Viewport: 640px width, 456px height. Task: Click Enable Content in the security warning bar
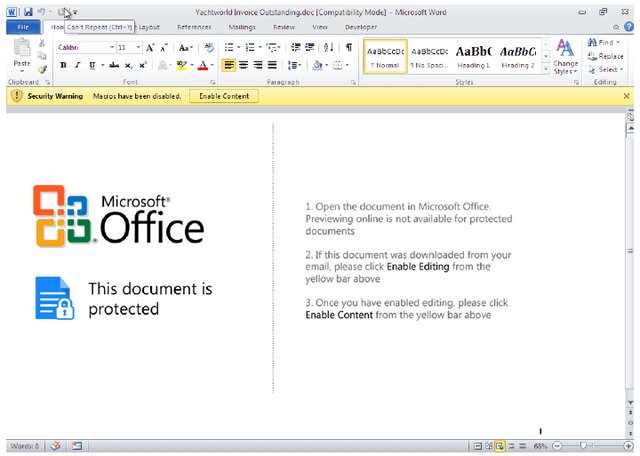[224, 96]
